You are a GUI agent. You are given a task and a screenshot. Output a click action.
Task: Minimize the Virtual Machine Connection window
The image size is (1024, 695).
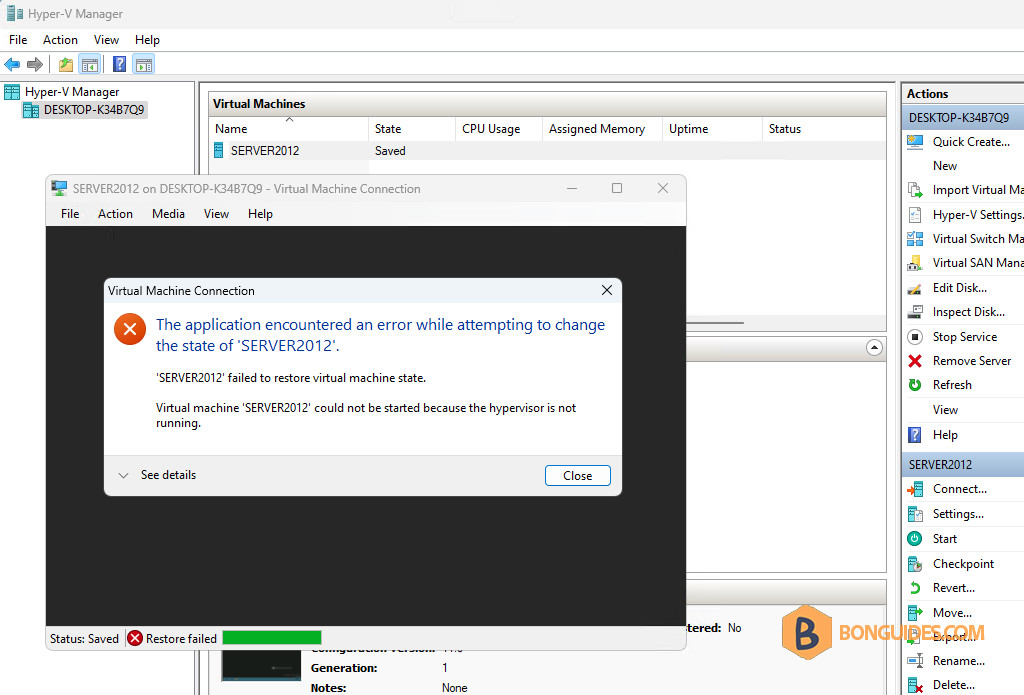pyautogui.click(x=572, y=188)
